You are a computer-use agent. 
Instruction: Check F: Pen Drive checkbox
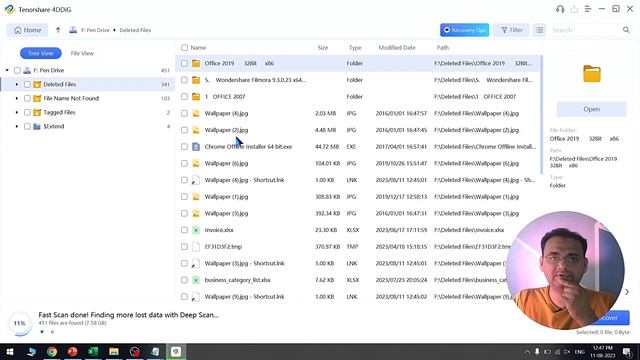(17, 71)
